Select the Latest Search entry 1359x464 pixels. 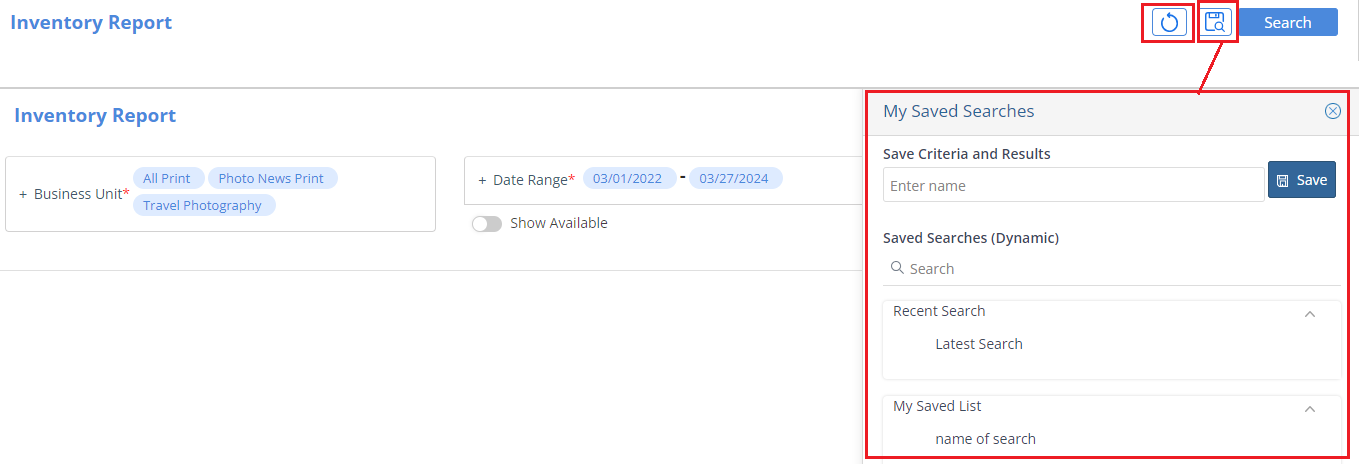click(x=979, y=344)
